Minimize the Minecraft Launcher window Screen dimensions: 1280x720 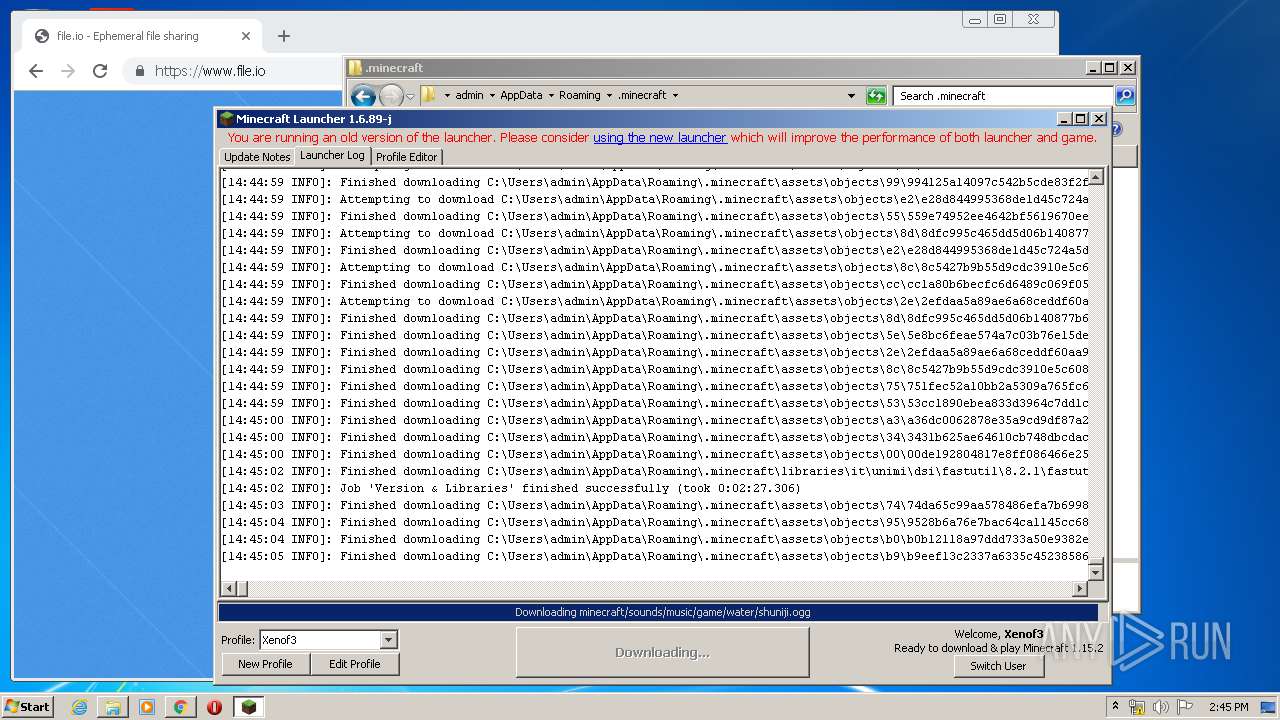pos(1065,119)
